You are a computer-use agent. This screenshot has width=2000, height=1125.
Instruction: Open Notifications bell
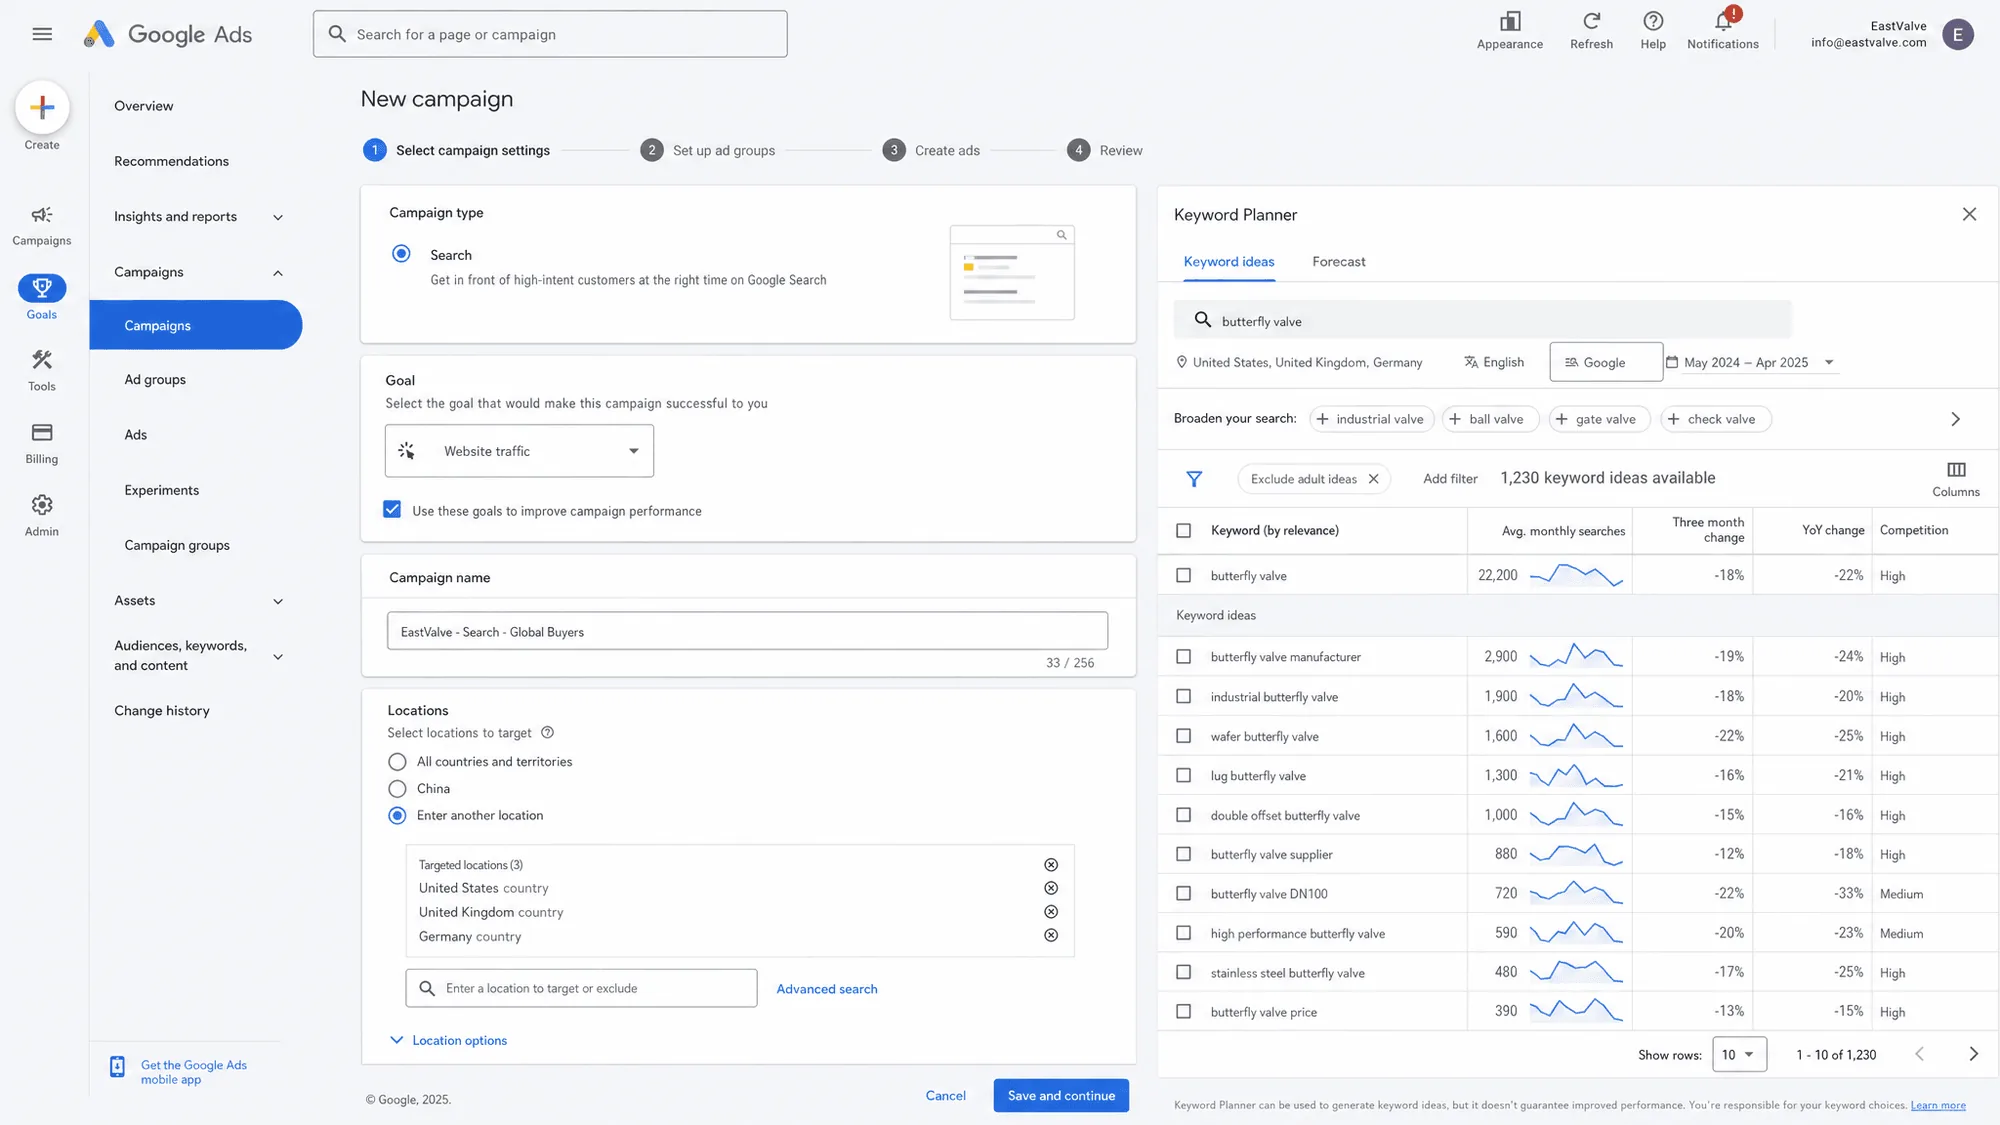(1723, 21)
